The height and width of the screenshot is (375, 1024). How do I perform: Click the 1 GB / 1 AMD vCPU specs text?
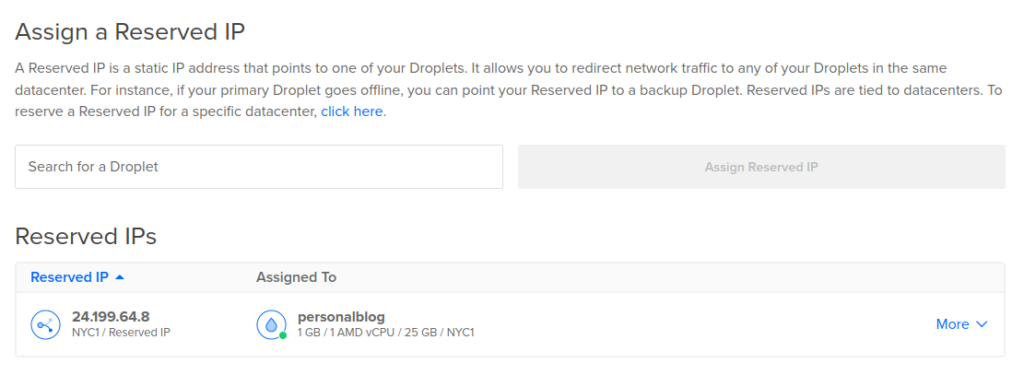coord(386,333)
